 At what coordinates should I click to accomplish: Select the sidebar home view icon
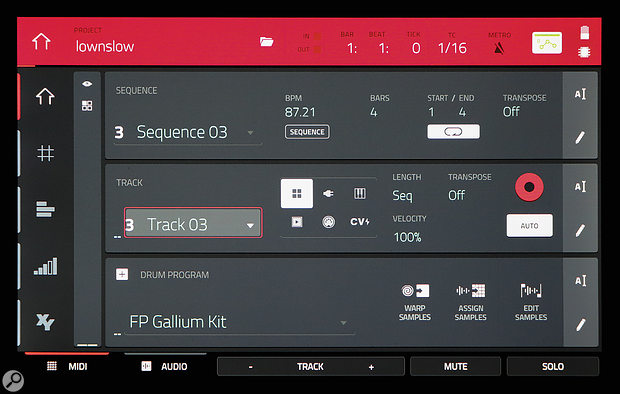45,96
